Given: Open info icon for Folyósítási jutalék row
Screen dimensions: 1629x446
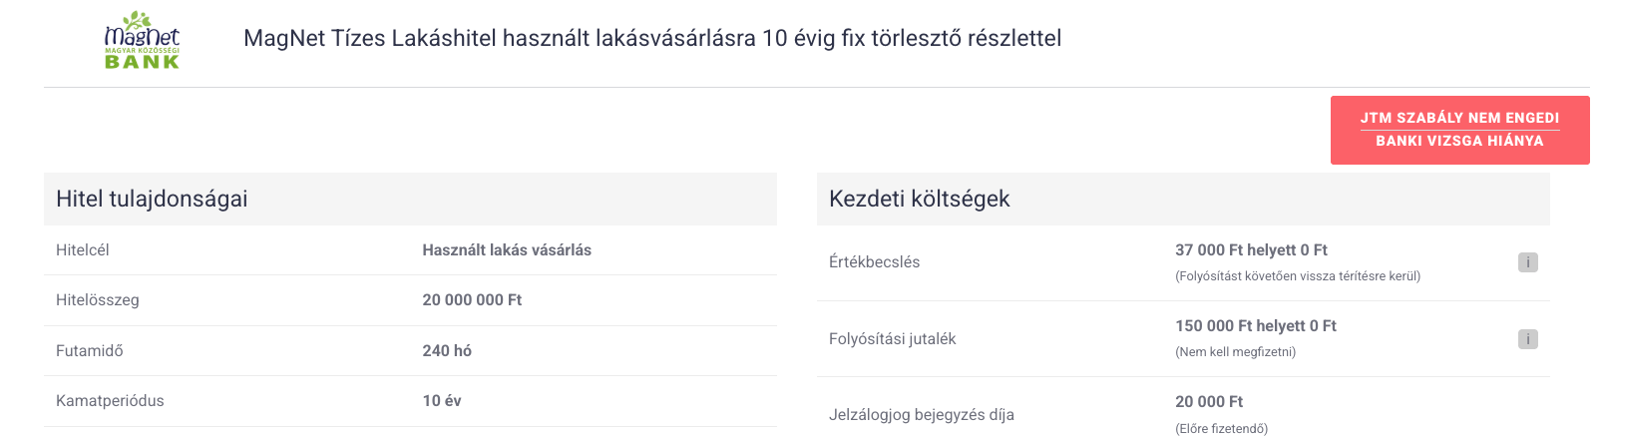Looking at the screenshot, I should tap(1527, 339).
